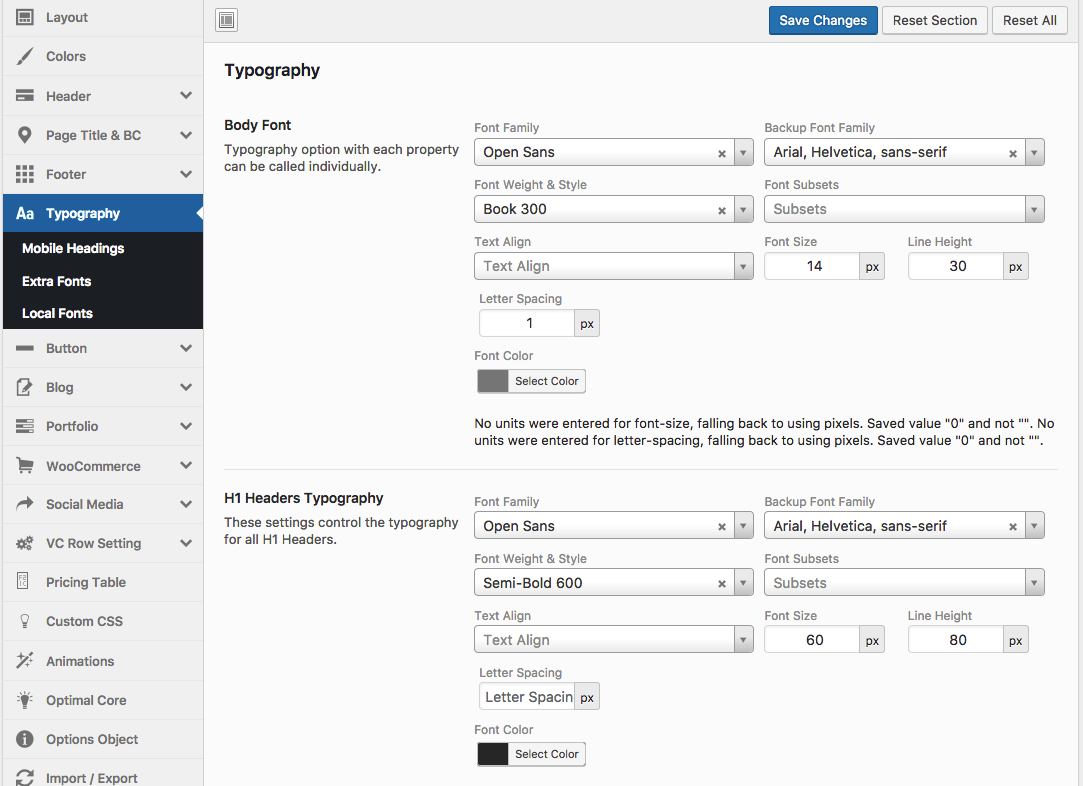Screen dimensions: 1083x786
Task: Click the Page Title & BC pin icon
Action: (25, 135)
